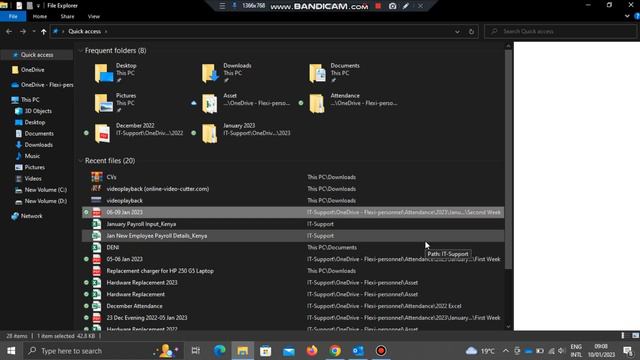This screenshot has height=360, width=640.
Task: Collapse the Recent files section
Action: (x=80, y=161)
